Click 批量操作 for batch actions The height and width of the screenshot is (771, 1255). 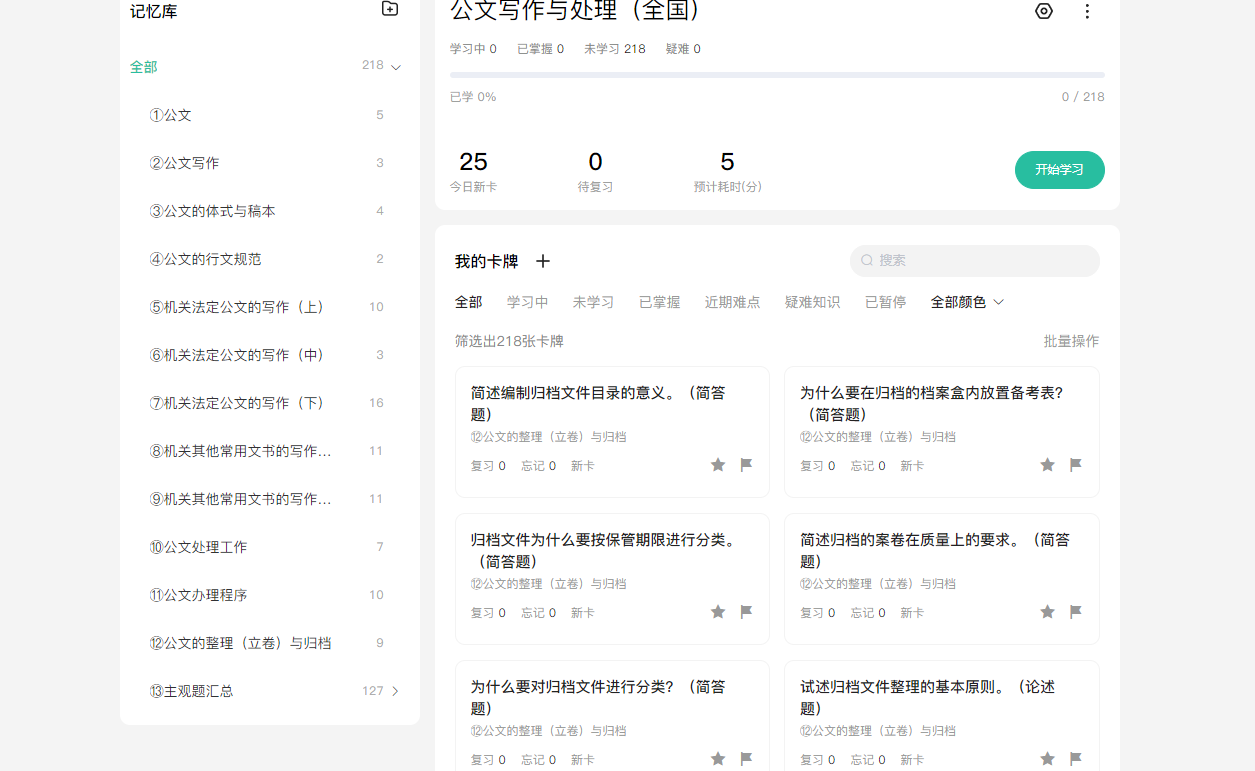point(1072,341)
